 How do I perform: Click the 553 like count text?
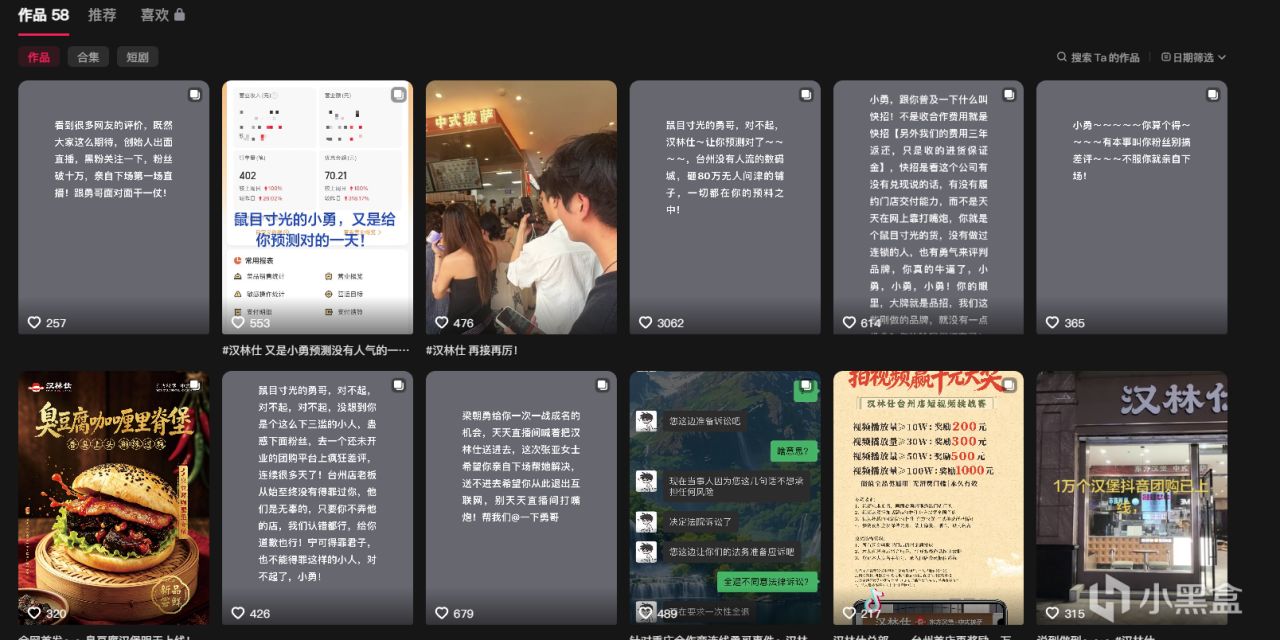click(x=260, y=323)
